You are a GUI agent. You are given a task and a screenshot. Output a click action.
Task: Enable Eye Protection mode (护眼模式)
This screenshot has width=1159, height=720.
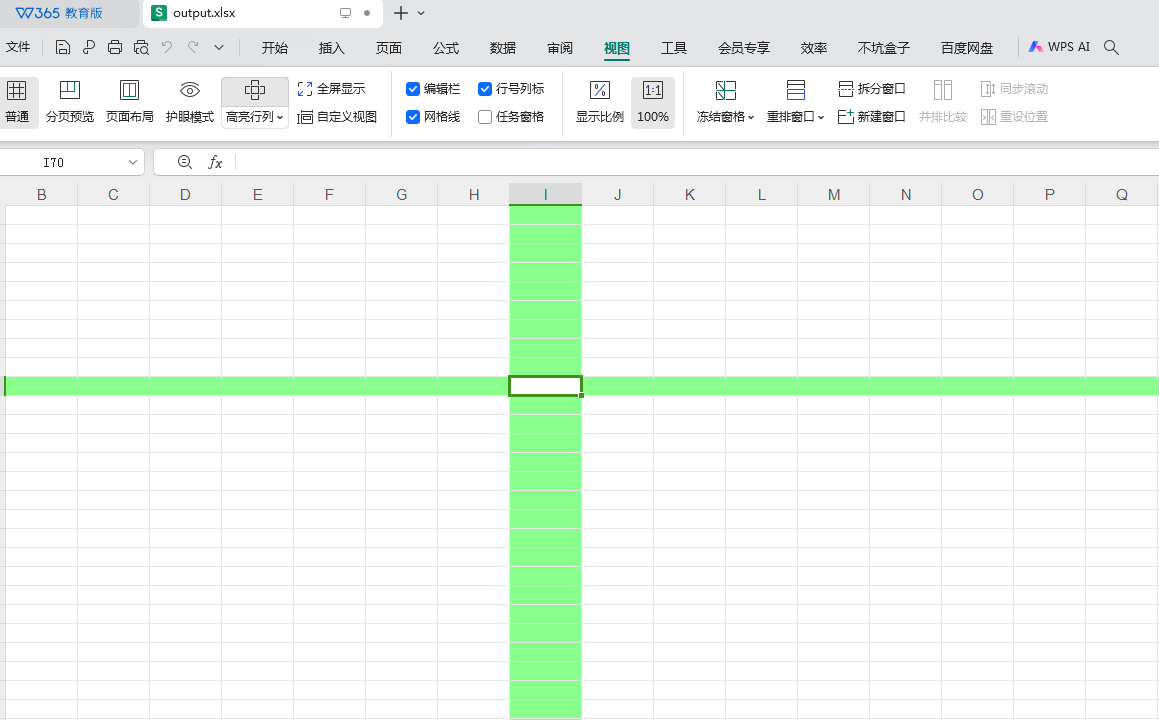pyautogui.click(x=189, y=101)
